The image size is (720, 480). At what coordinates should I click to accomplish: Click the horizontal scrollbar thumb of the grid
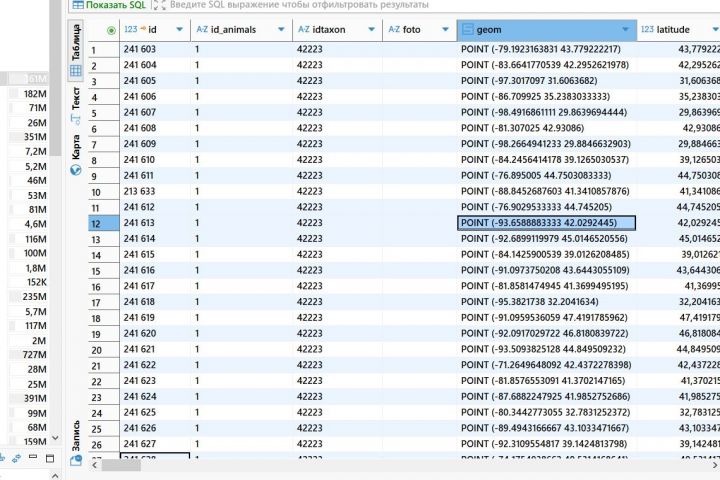click(121, 466)
